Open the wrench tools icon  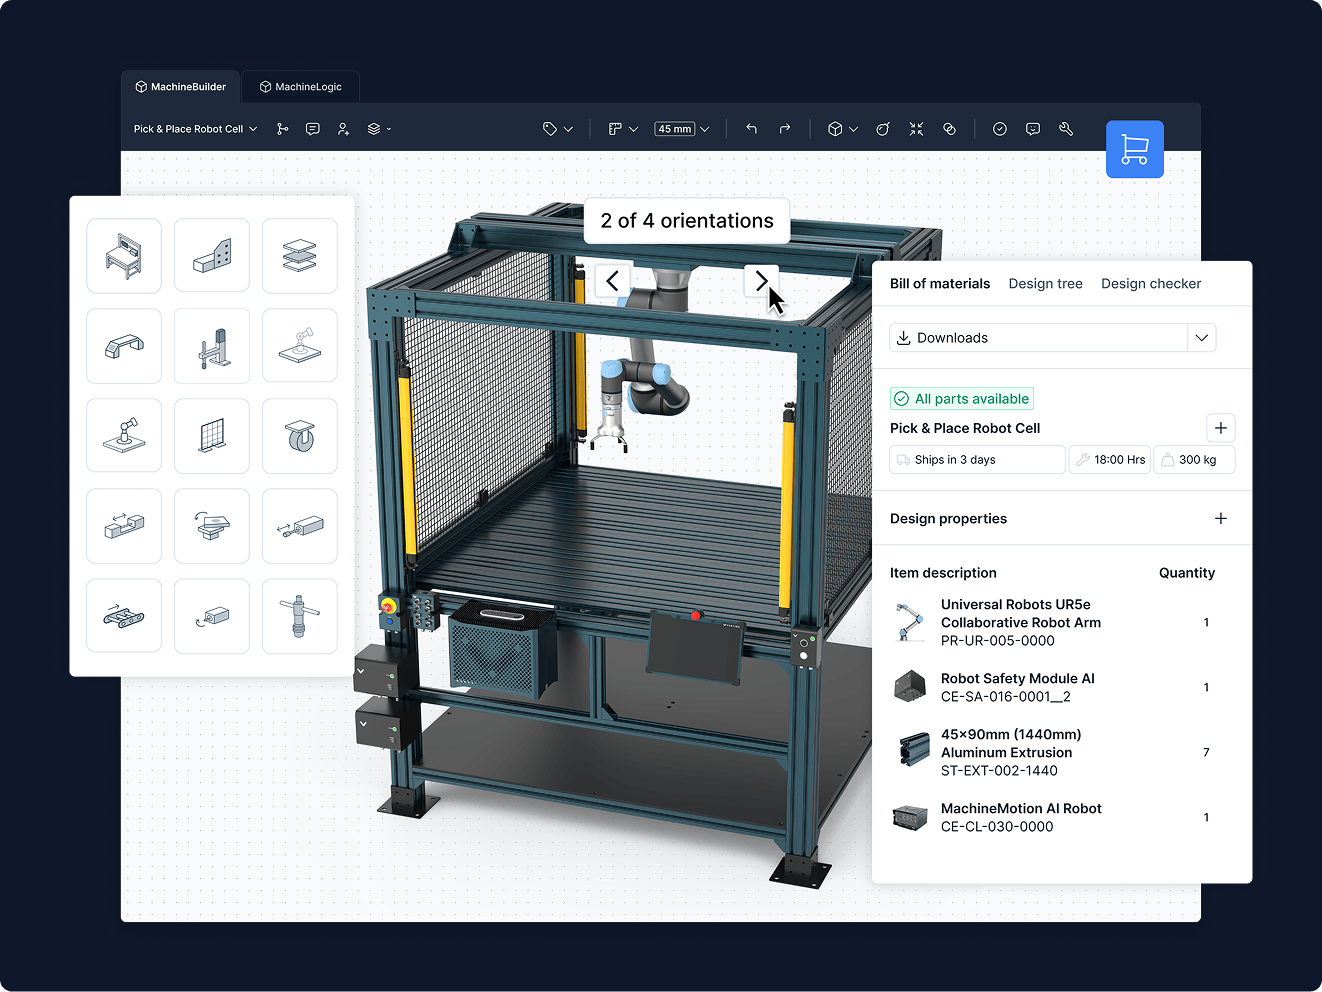point(1066,129)
